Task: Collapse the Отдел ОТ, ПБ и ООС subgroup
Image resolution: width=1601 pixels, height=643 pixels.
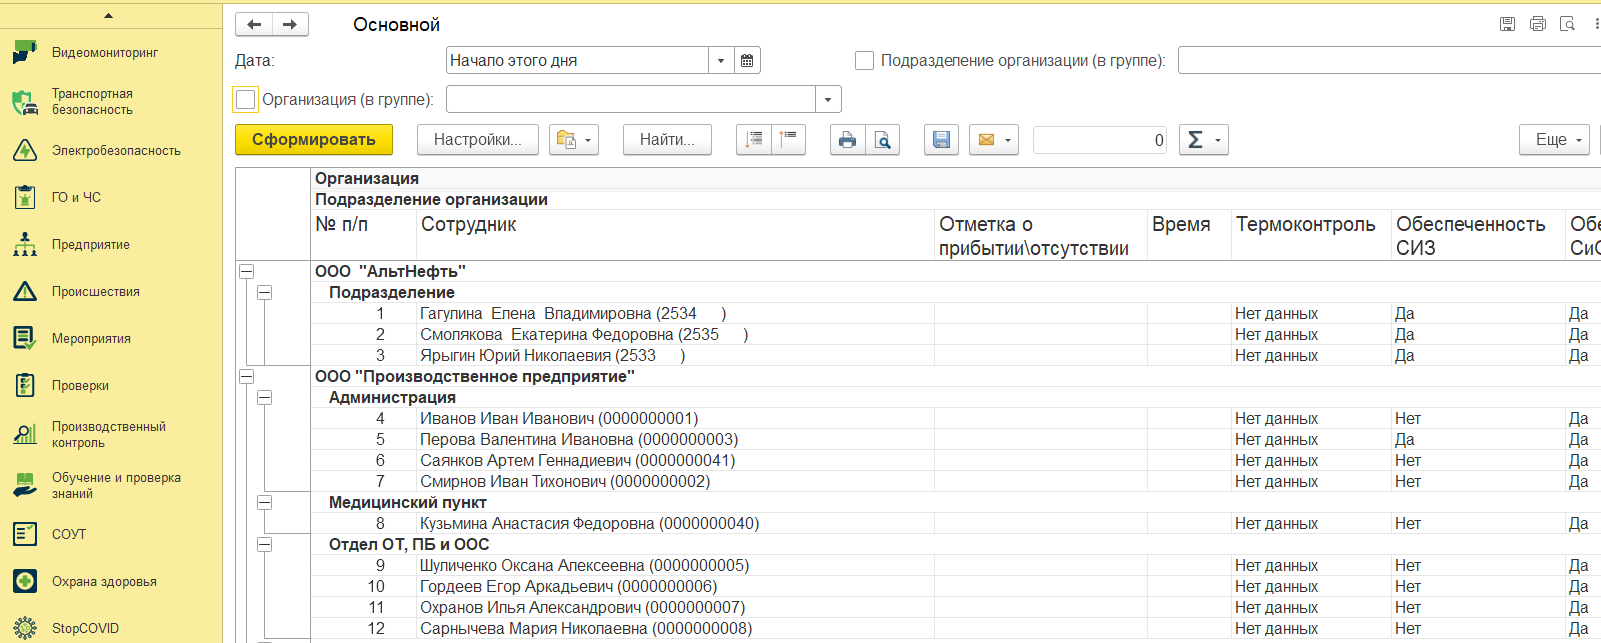Action: click(x=264, y=545)
